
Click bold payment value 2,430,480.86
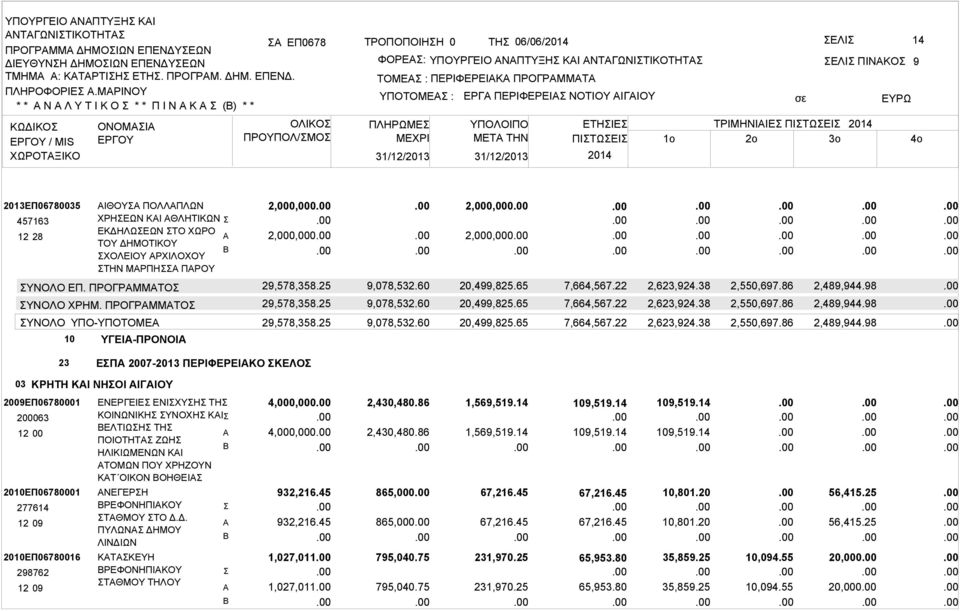pos(398,403)
